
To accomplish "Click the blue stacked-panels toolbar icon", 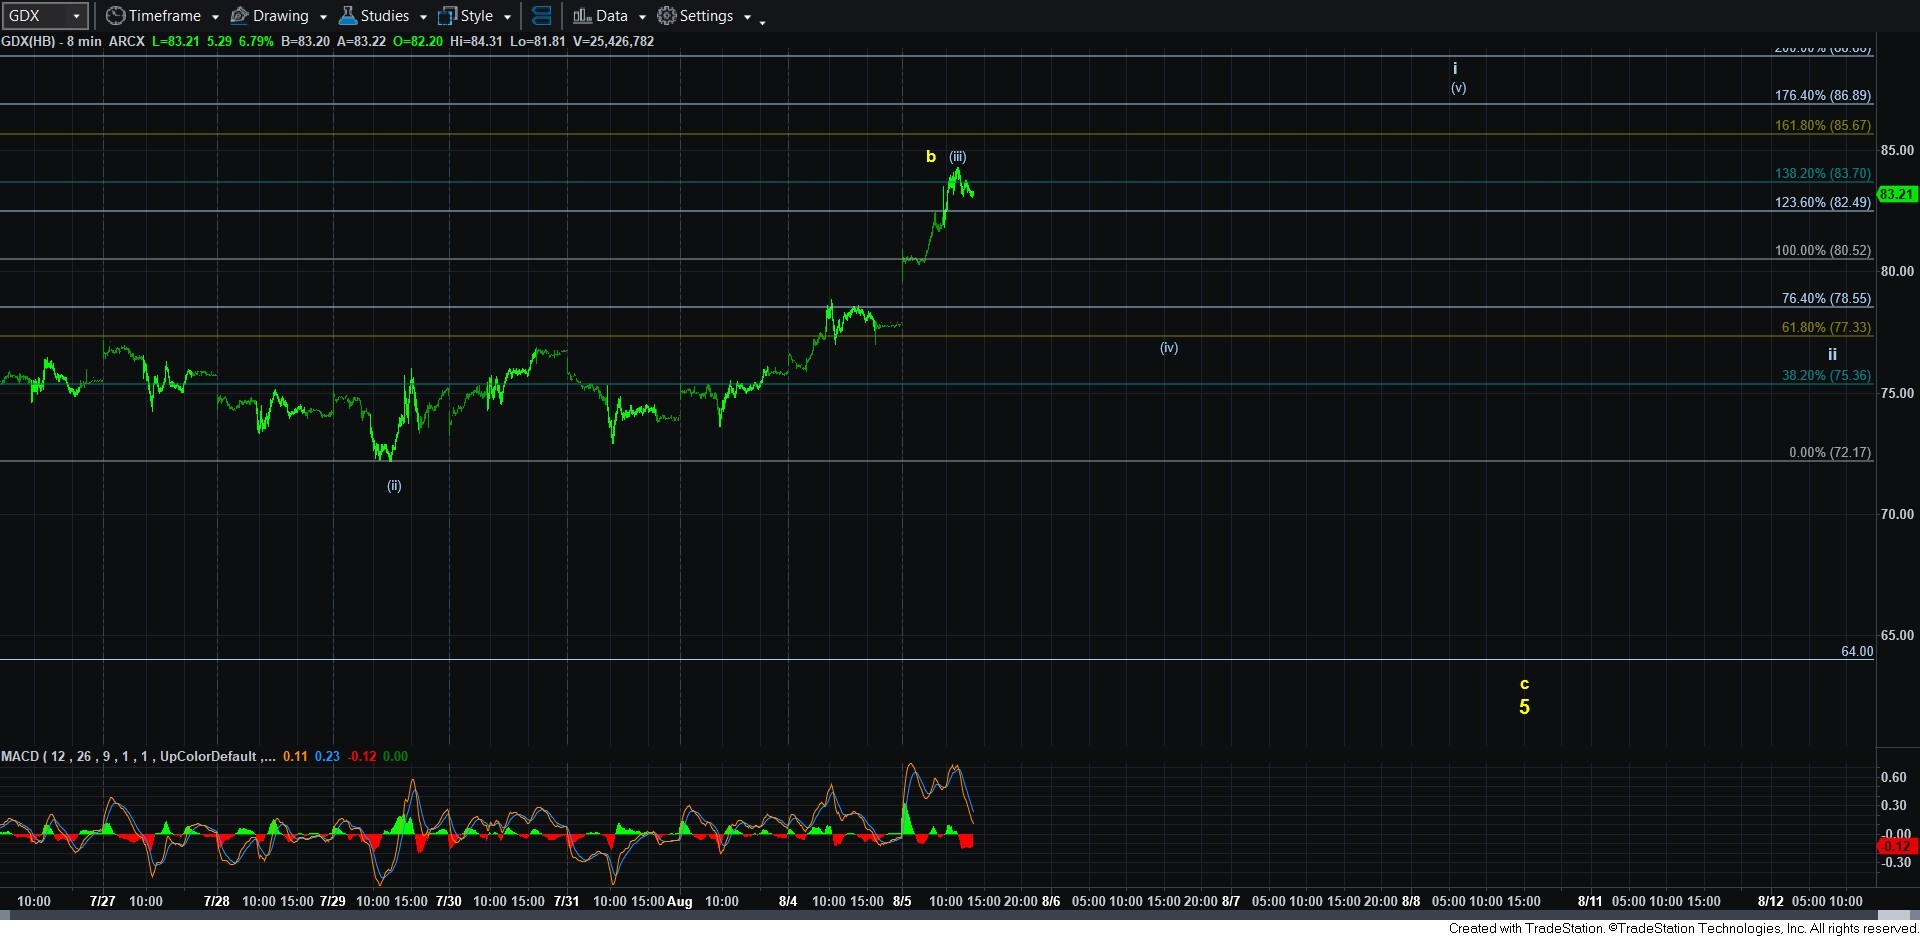I will (x=542, y=16).
